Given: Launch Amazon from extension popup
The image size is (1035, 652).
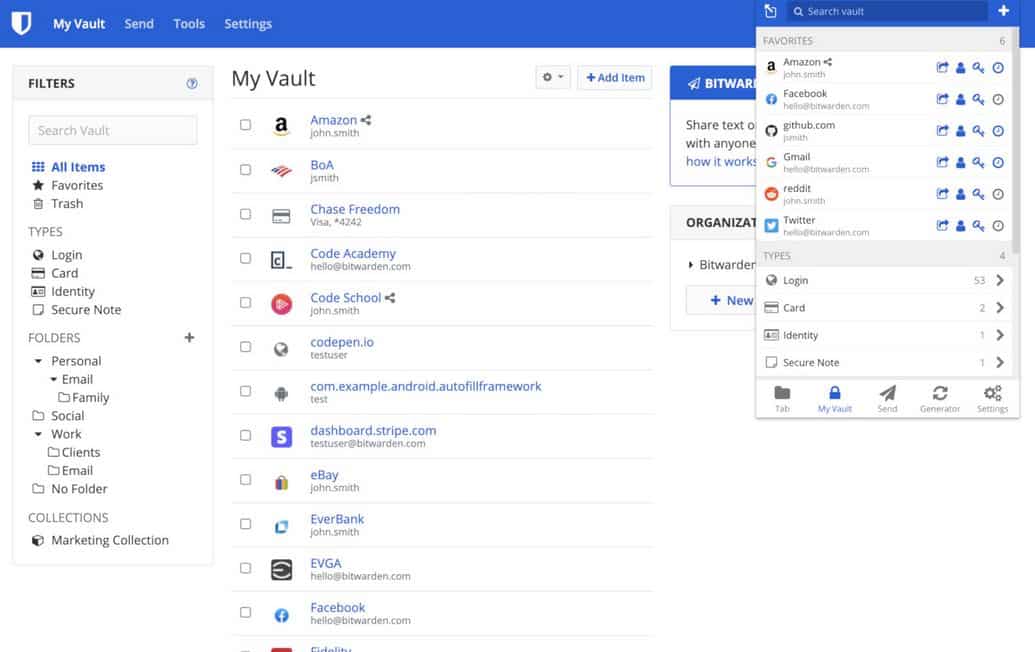Looking at the screenshot, I should tap(942, 67).
